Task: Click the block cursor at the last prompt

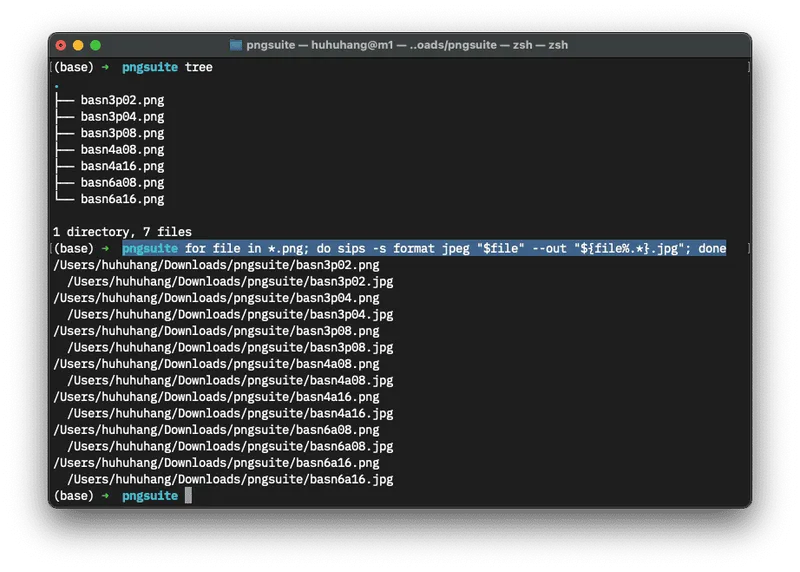Action: pos(188,496)
